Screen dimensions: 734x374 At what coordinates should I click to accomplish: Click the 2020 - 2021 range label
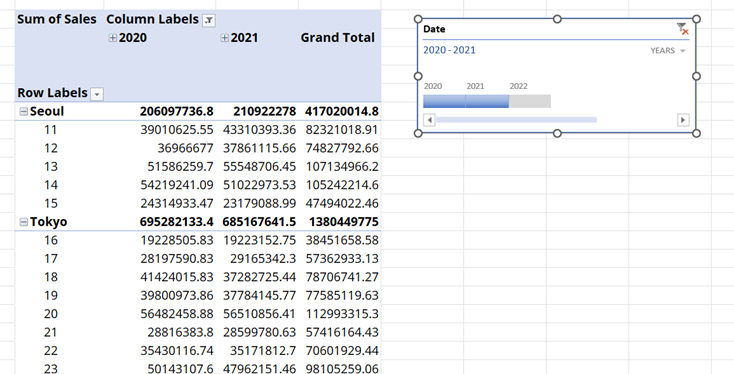(449, 50)
